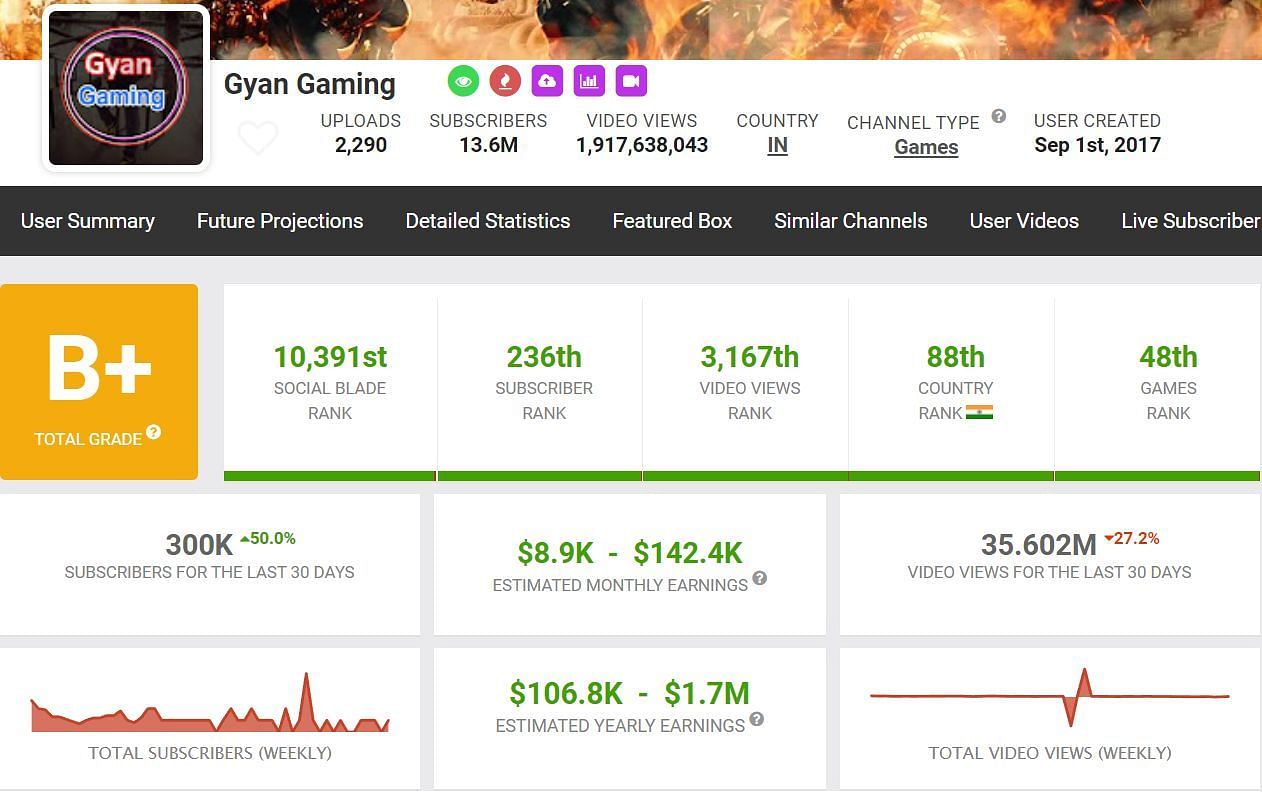Toggle the heart favorite for Gyan Gaming
Image resolution: width=1262 pixels, height=792 pixels.
tap(257, 138)
